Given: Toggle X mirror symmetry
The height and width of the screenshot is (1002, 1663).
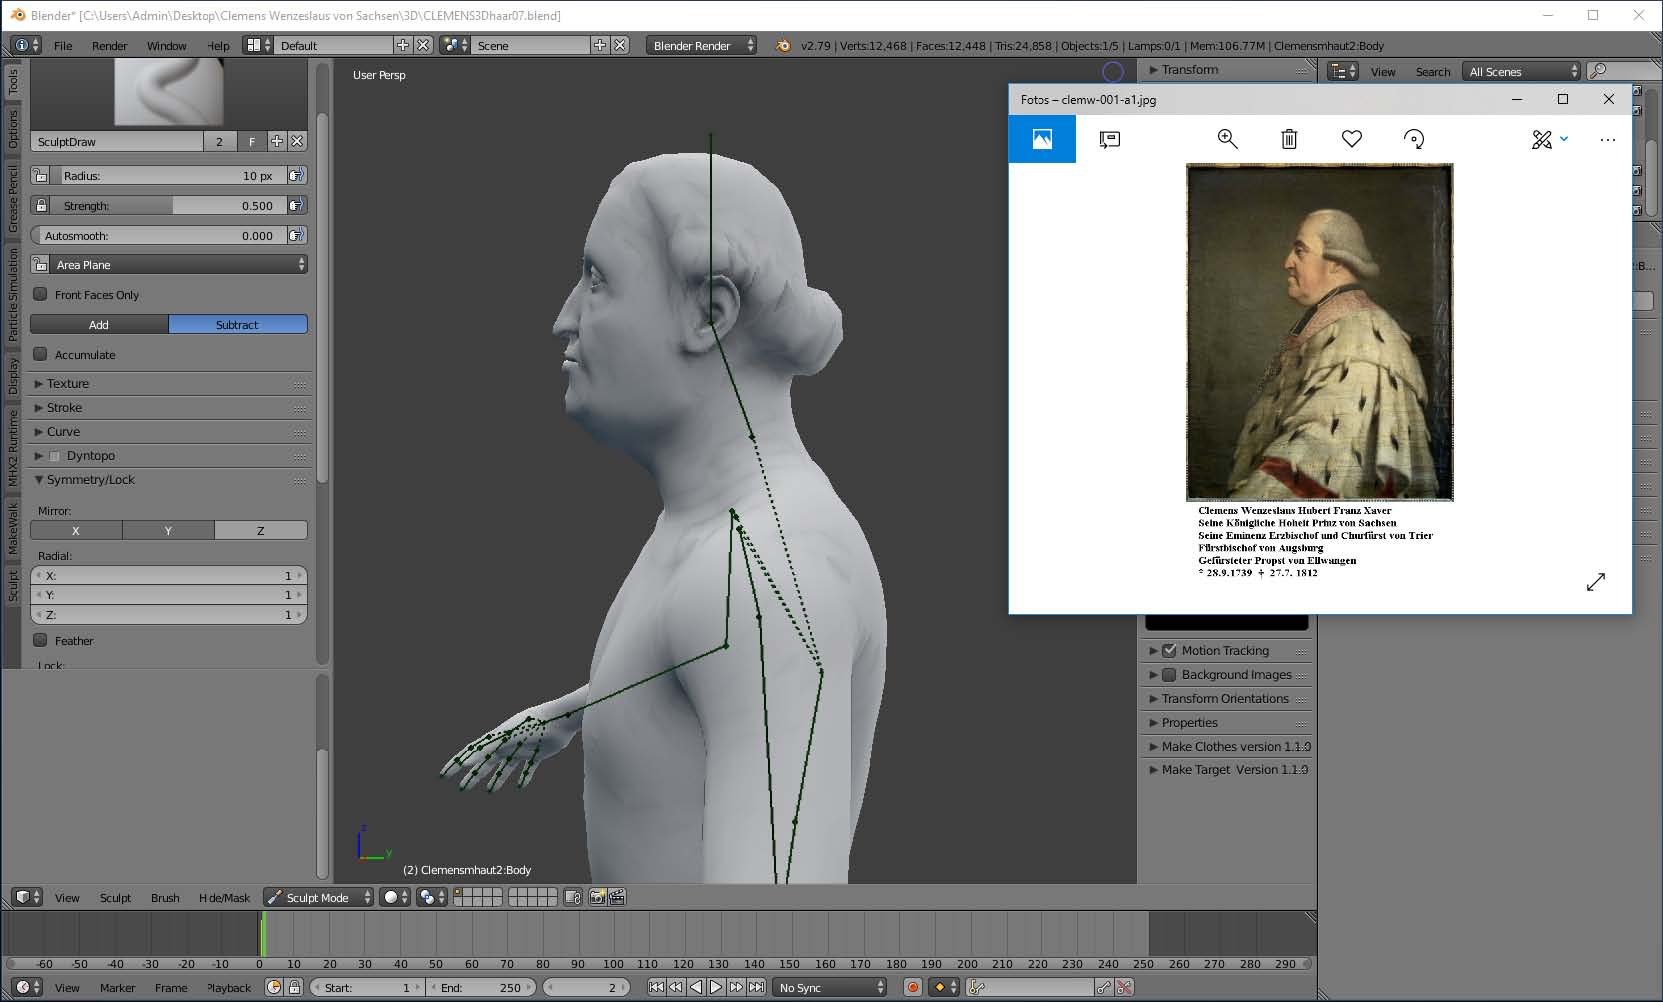Looking at the screenshot, I should (76, 530).
